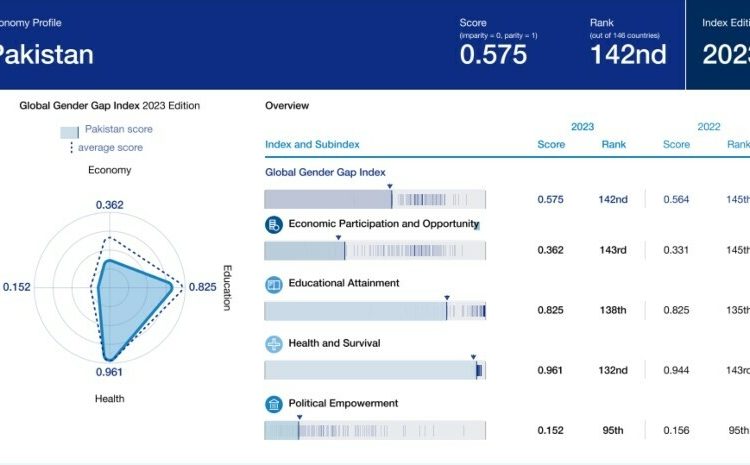The width and height of the screenshot is (750, 465).
Task: Click the 2022 year column heading
Action: coord(709,127)
